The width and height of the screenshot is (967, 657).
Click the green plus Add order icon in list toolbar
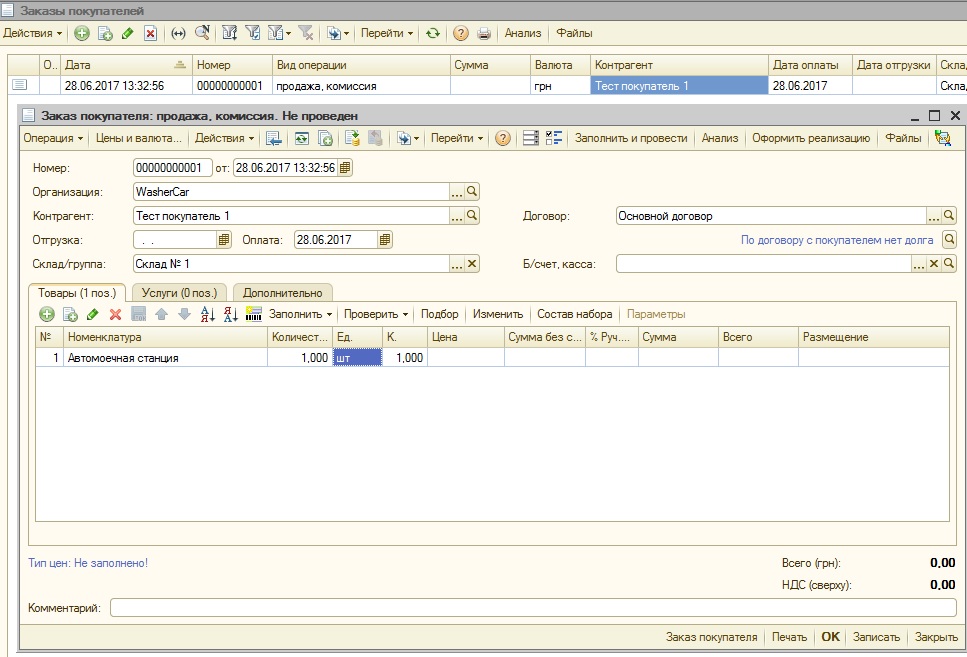pyautogui.click(x=82, y=33)
